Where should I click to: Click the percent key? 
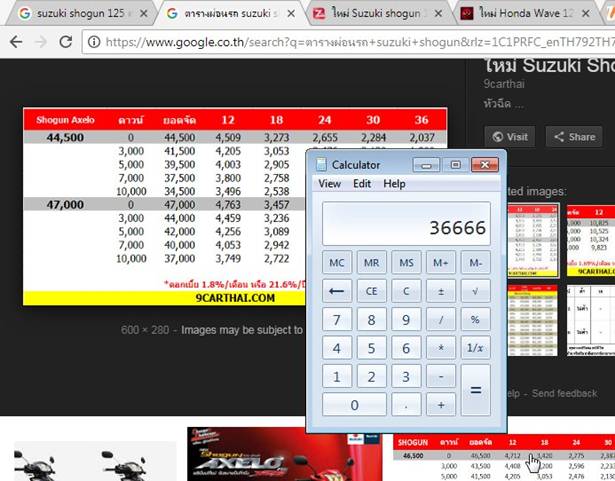coord(475,319)
